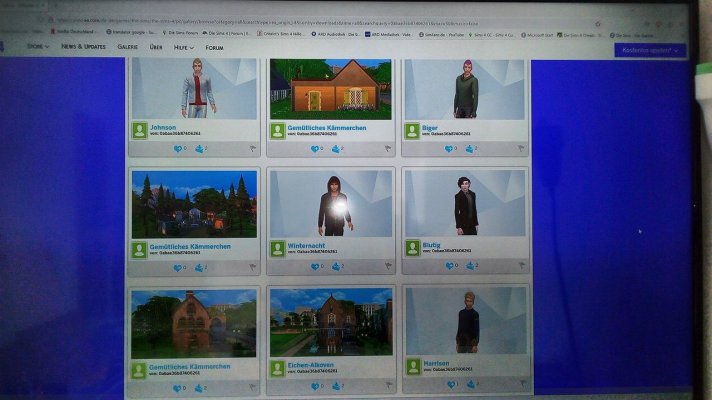Download the Biger sim via download icon
The height and width of the screenshot is (400, 712).
pos(470,148)
